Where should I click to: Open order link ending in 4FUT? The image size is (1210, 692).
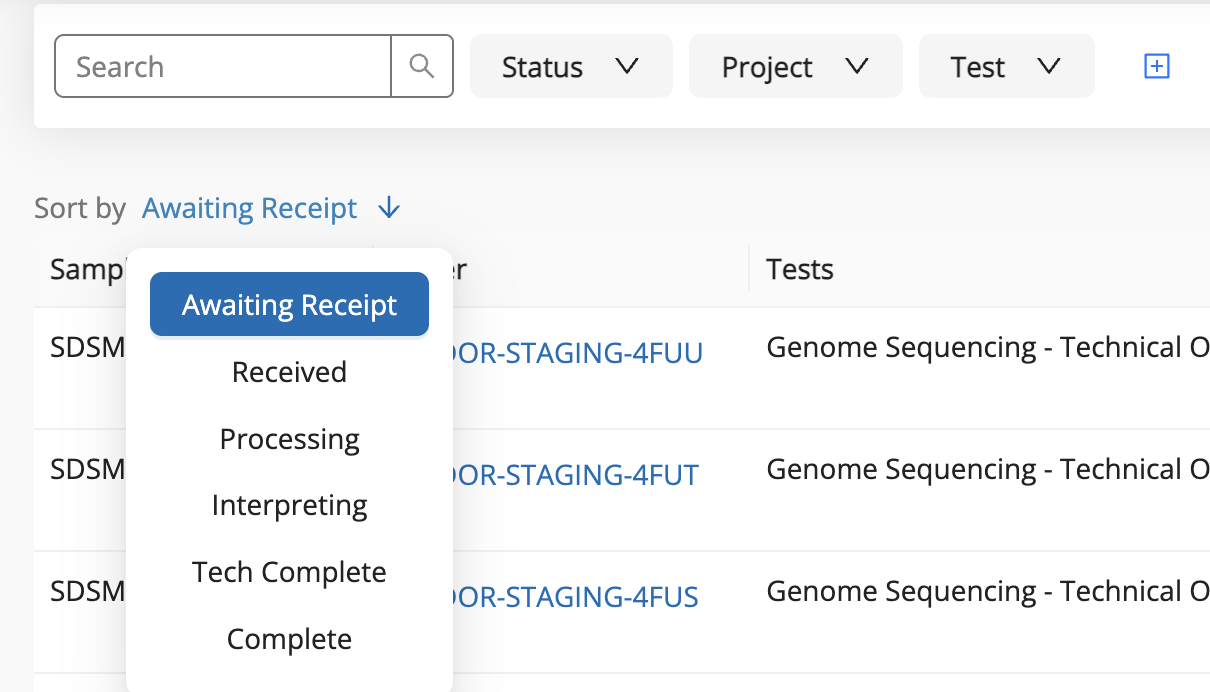tap(576, 474)
